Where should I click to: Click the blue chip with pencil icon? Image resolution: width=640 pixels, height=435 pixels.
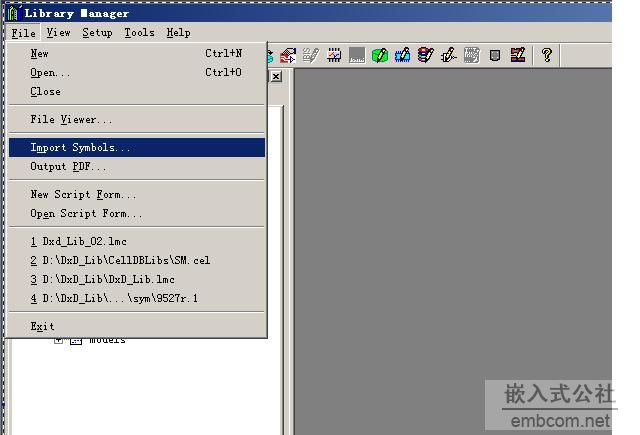click(x=403, y=56)
